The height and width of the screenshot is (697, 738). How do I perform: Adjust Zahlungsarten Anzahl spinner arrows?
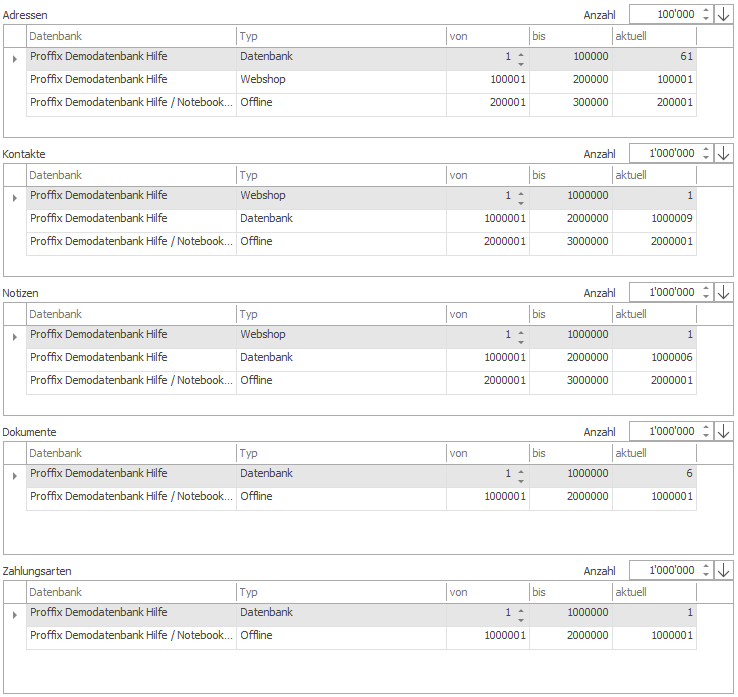point(706,570)
